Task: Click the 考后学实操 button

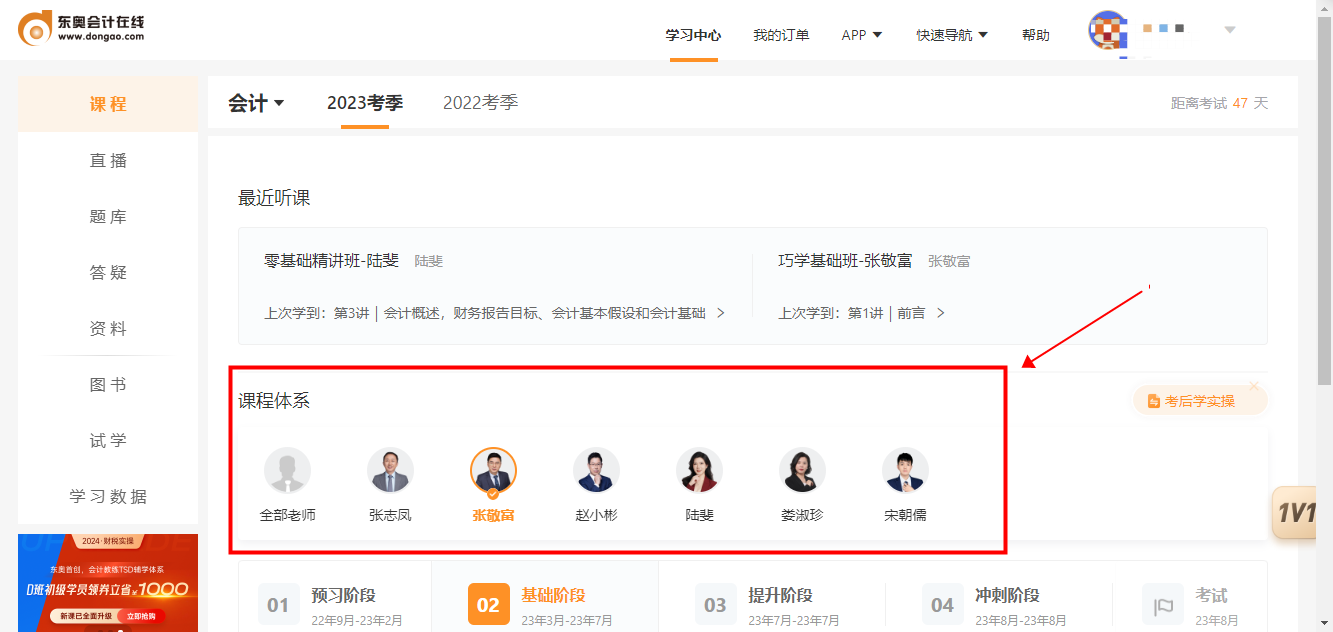Action: pos(1199,401)
